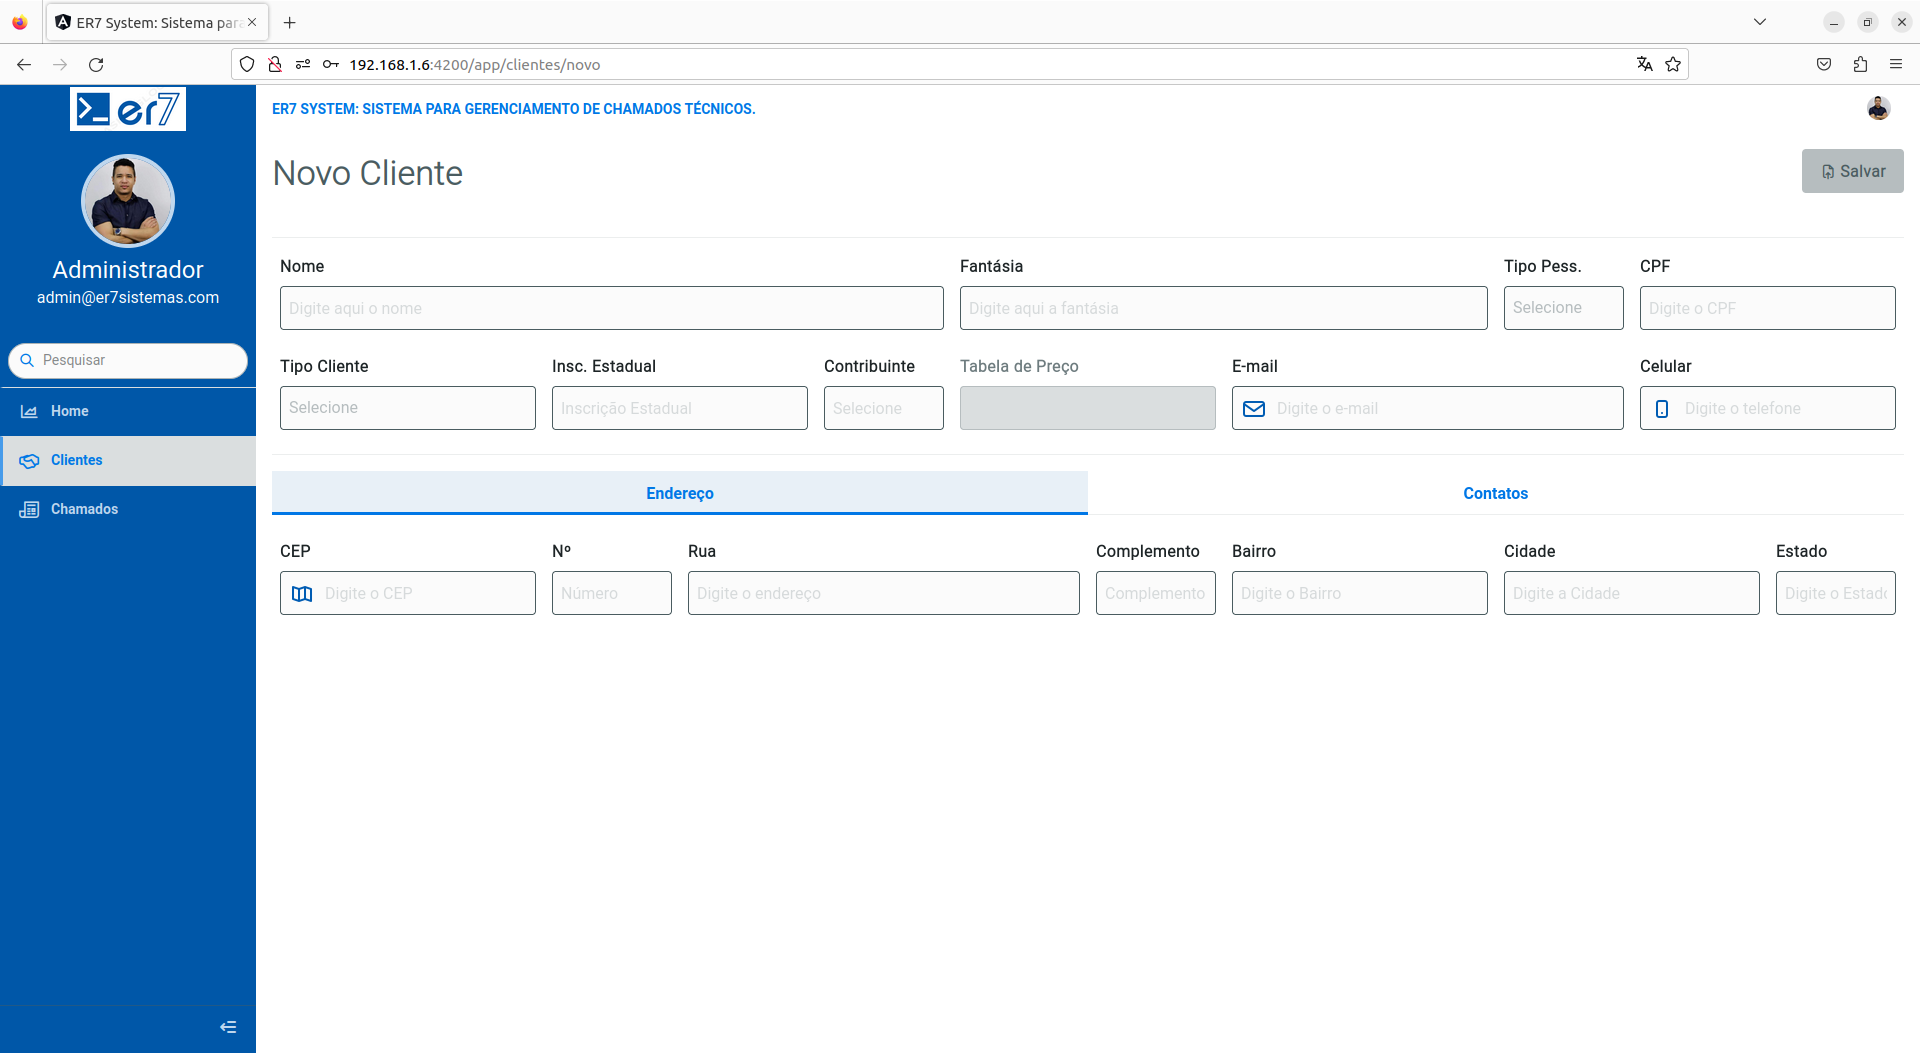Focus the Inscrição Estadual input field

(680, 408)
